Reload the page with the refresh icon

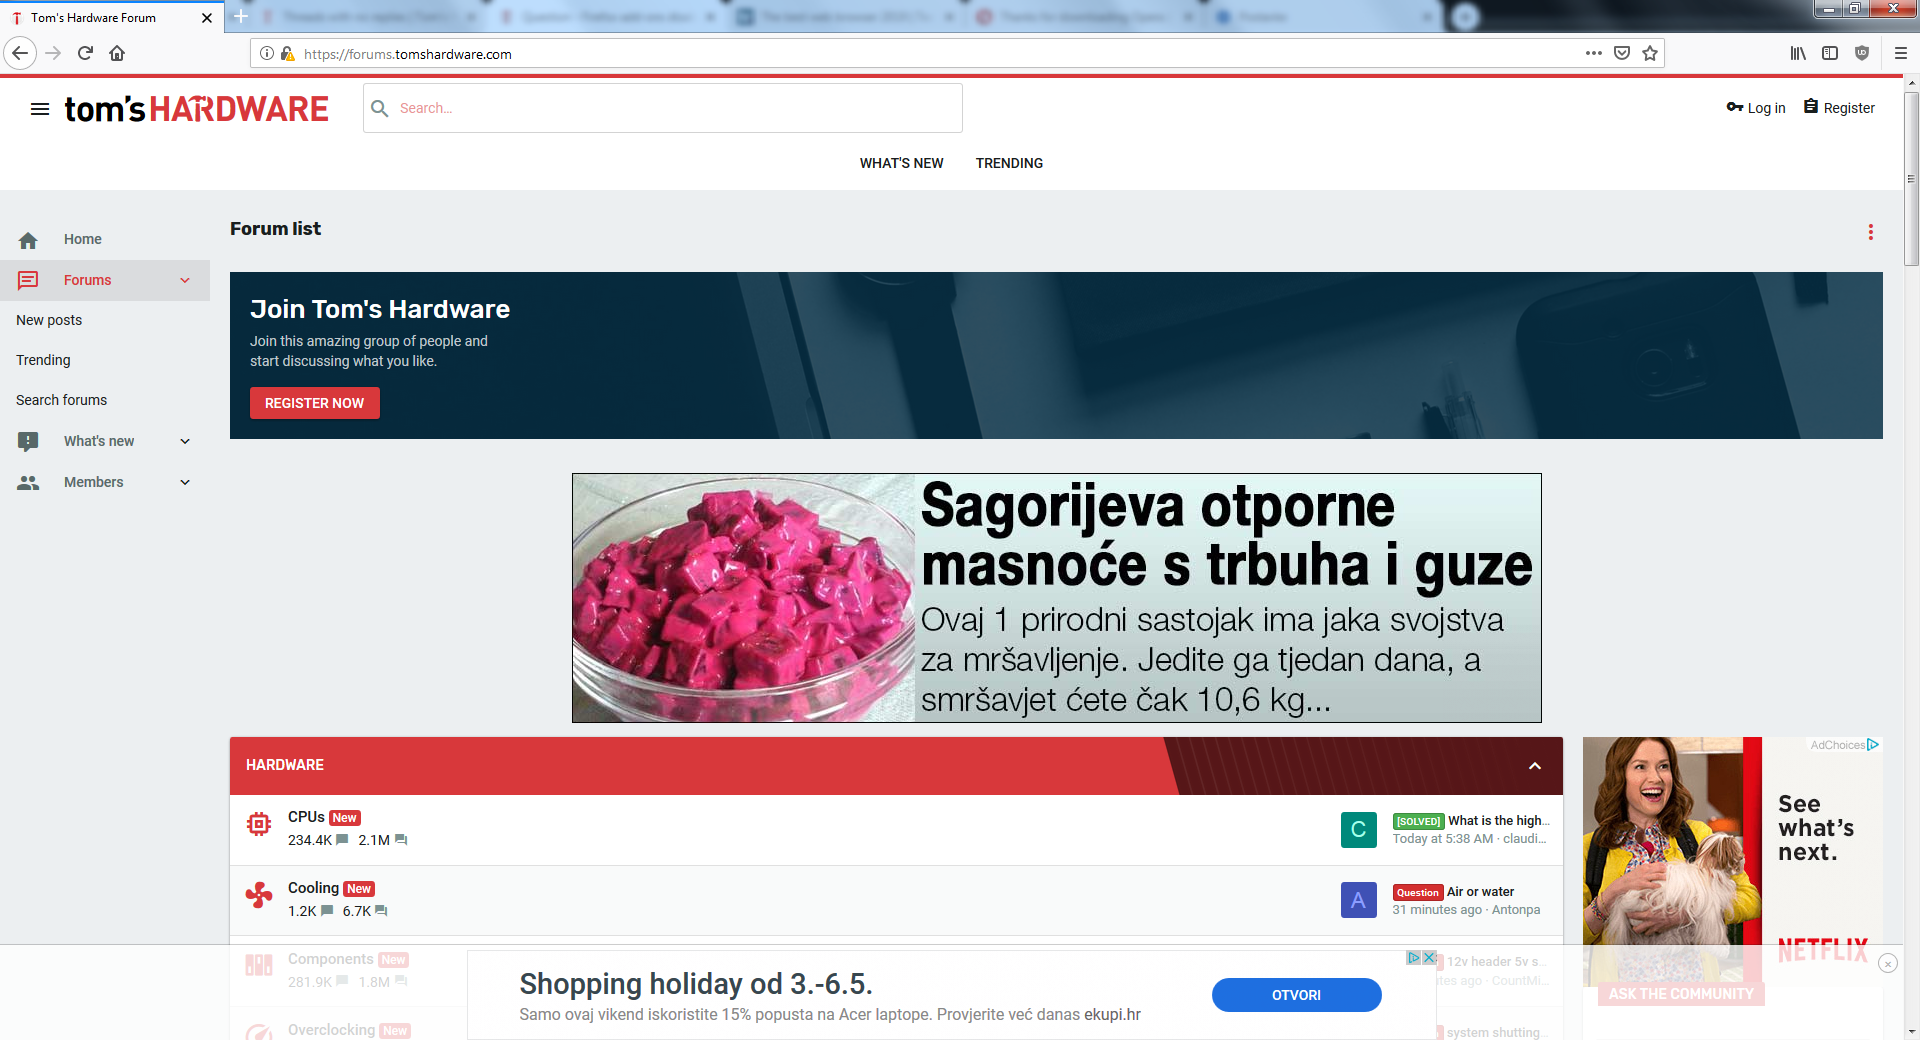click(85, 53)
